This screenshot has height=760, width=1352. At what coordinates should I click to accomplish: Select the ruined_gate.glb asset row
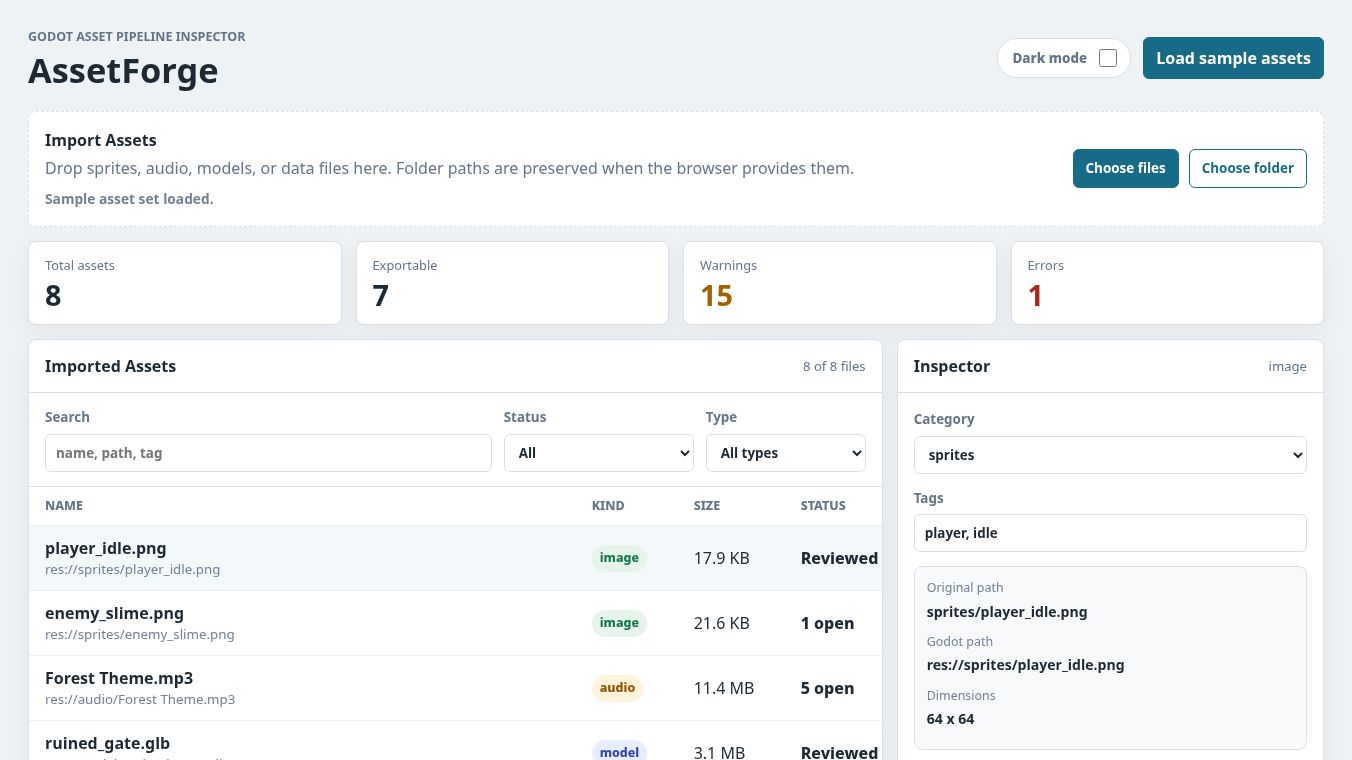point(455,741)
